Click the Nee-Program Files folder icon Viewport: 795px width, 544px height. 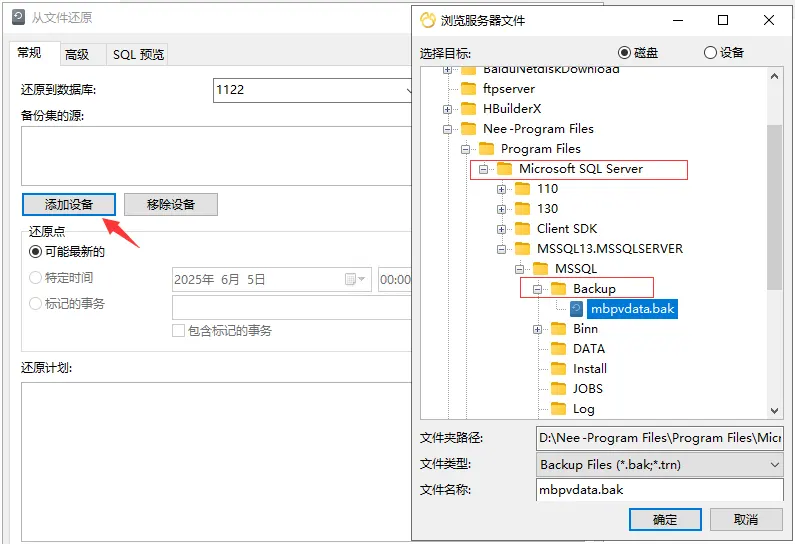[468, 129]
